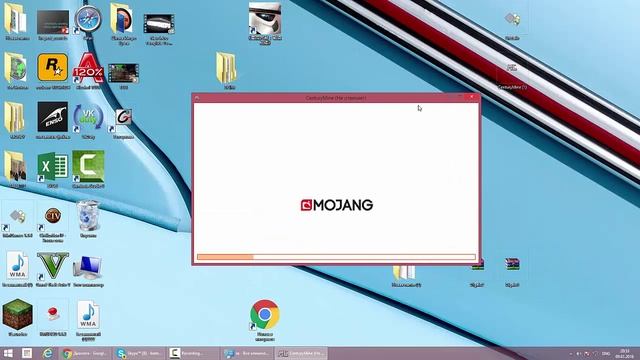640x360 pixels.
Task: Open the folder below the stormtrooper icon
Action: 226,68
